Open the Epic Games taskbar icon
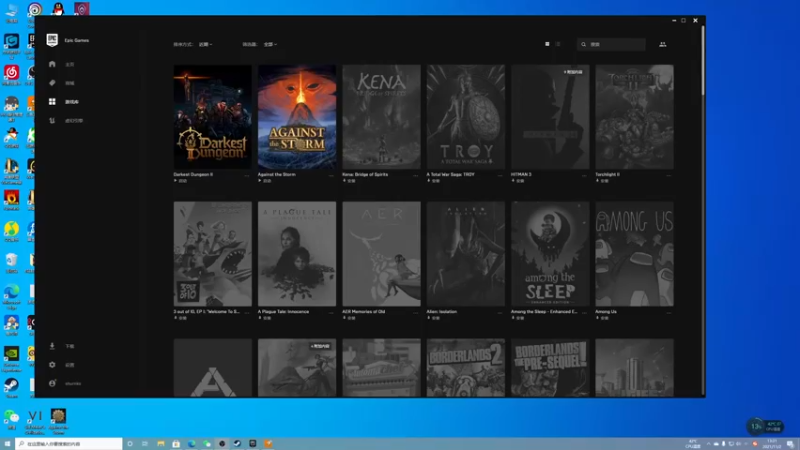The height and width of the screenshot is (450, 800). pos(253,444)
